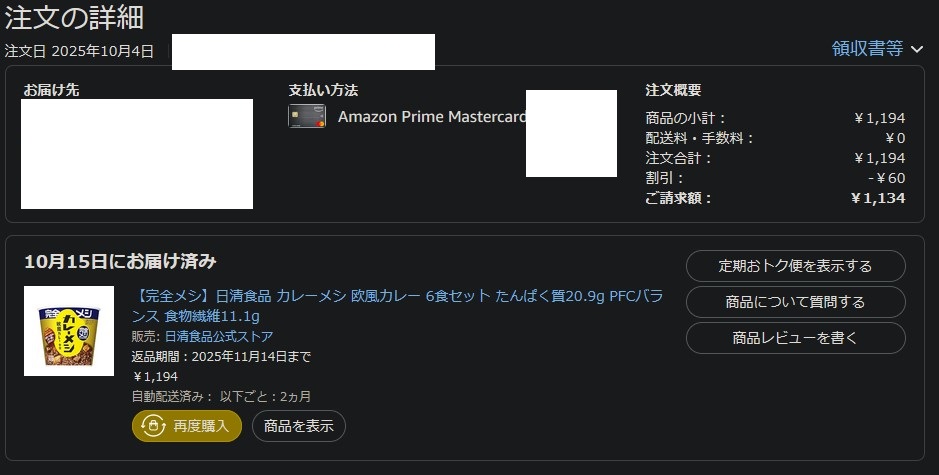The image size is (939, 475).
Task: Visit the 日清食品公式ストア seller link
Action: [218, 337]
